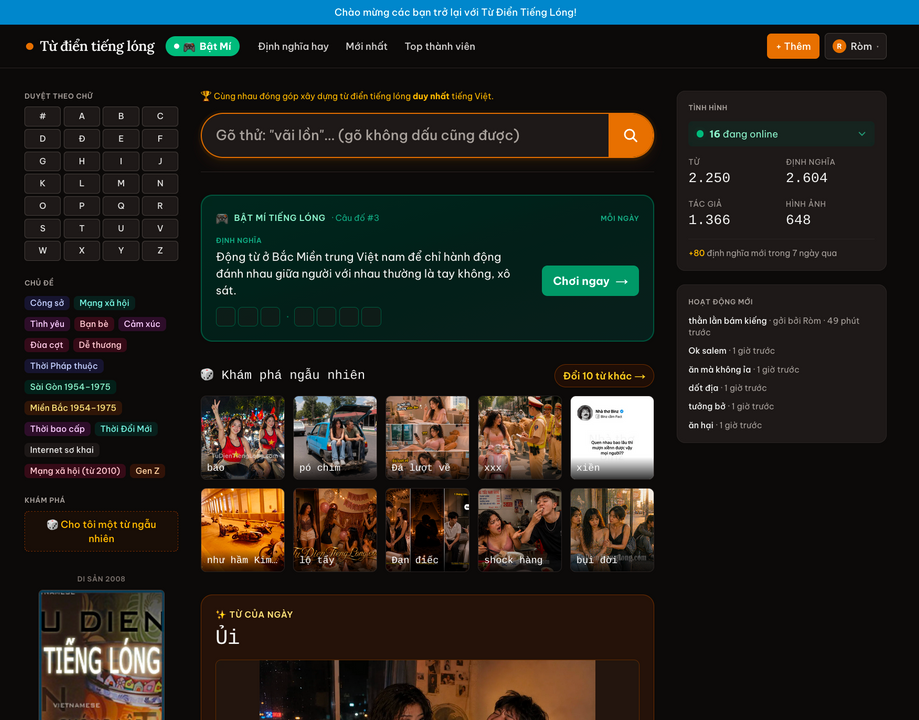
Task: Click the Từ điển tiếng lóng logo
Action: [x=90, y=46]
